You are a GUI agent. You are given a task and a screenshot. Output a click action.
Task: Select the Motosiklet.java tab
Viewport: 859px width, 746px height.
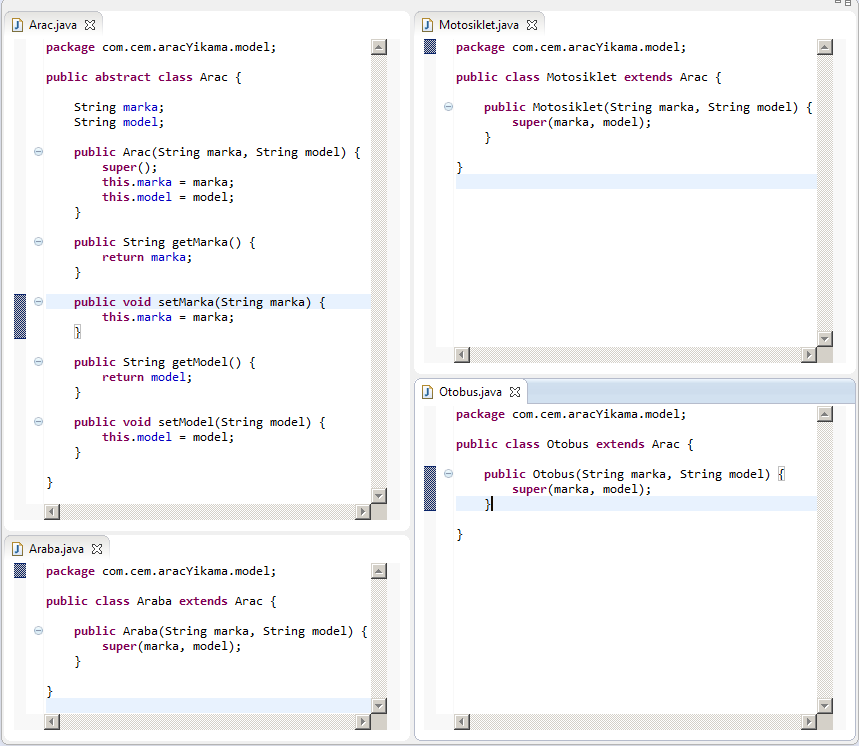pyautogui.click(x=478, y=24)
